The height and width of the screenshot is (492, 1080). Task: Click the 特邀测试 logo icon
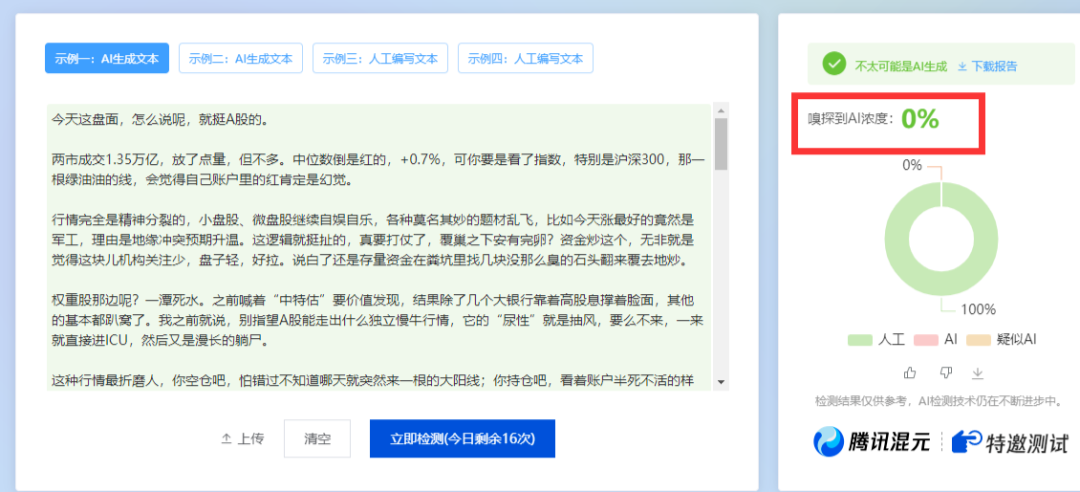[x=967, y=442]
